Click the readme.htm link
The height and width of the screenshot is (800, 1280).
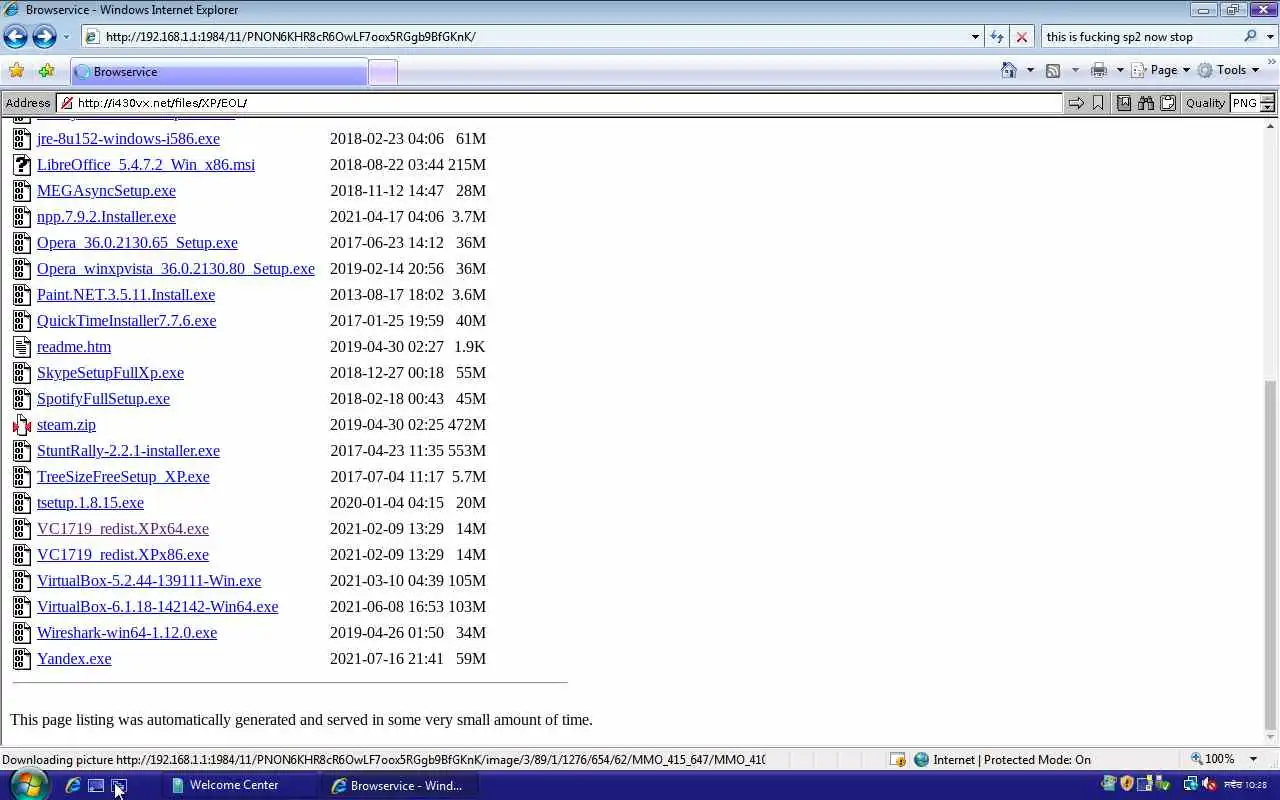pos(74,347)
